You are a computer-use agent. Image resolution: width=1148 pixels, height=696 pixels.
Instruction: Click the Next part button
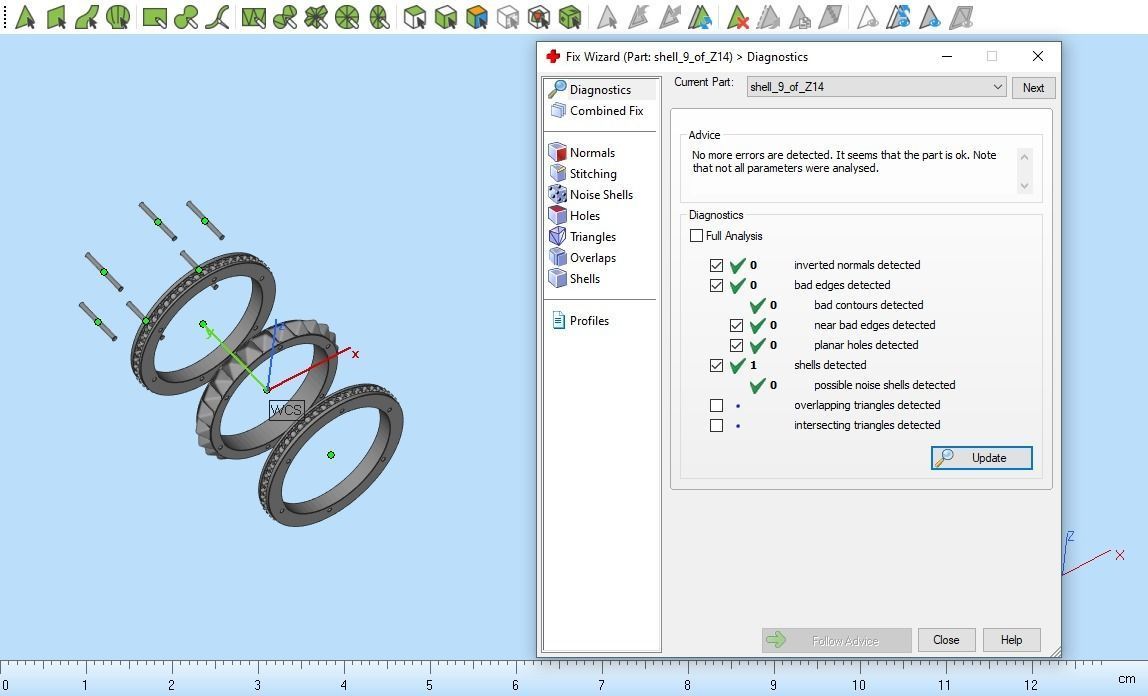tap(1033, 88)
